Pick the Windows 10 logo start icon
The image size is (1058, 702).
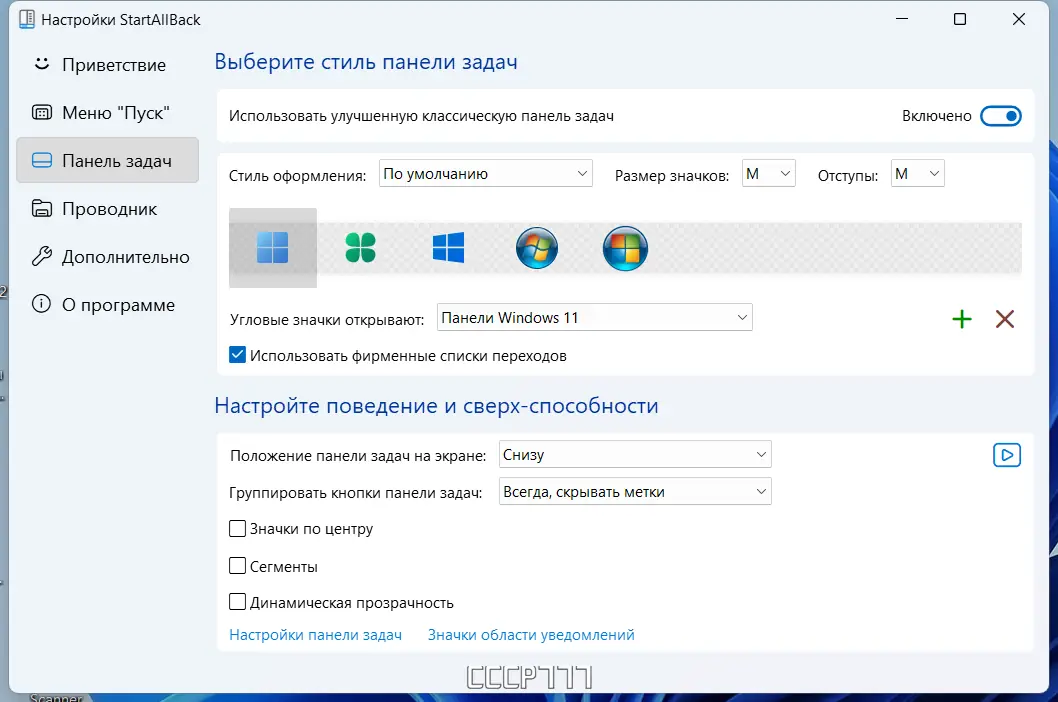449,248
